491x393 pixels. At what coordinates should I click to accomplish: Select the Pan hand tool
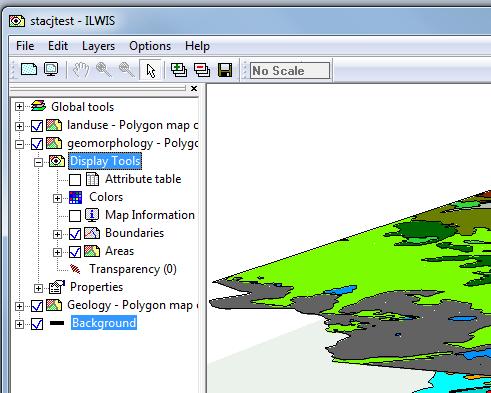click(x=81, y=70)
